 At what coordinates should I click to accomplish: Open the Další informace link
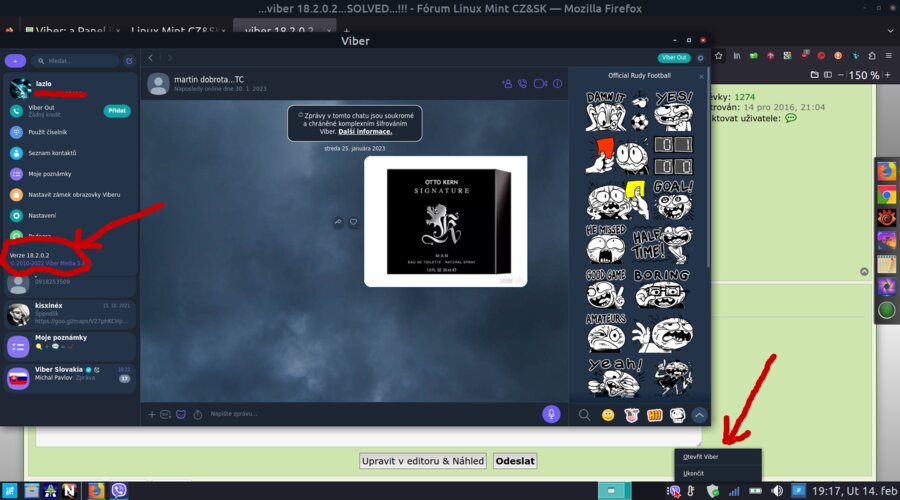[x=365, y=131]
